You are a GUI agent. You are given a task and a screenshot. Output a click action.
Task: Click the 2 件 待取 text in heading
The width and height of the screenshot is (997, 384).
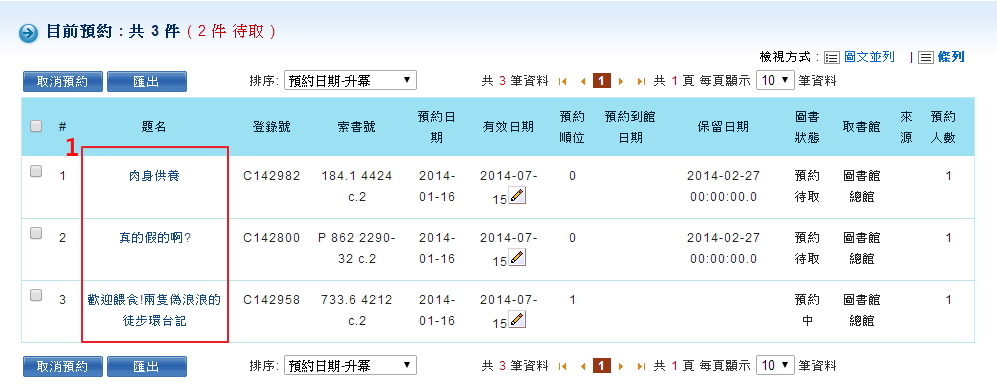[230, 32]
